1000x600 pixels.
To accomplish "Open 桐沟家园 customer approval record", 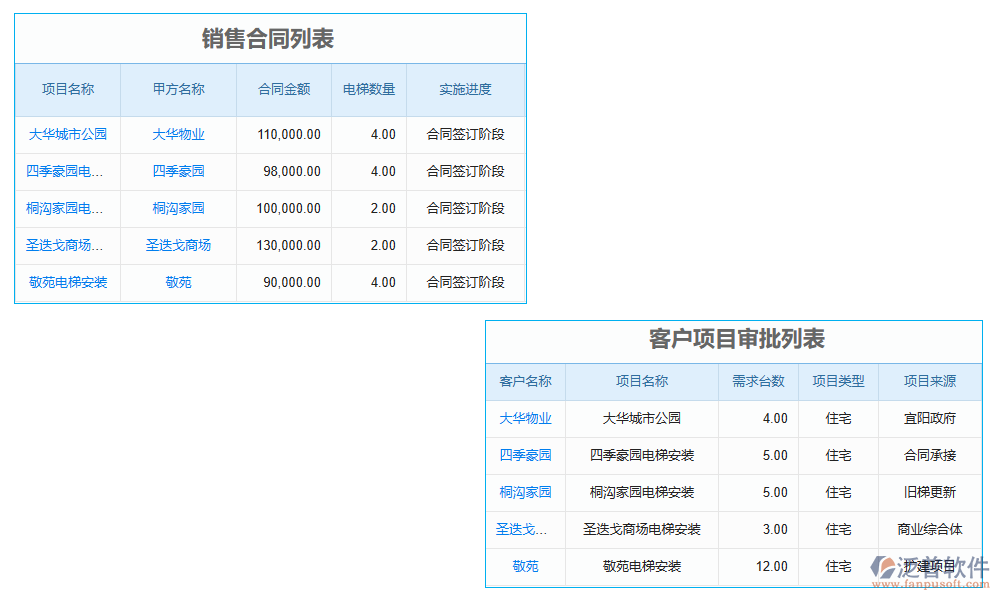I will click(x=524, y=492).
